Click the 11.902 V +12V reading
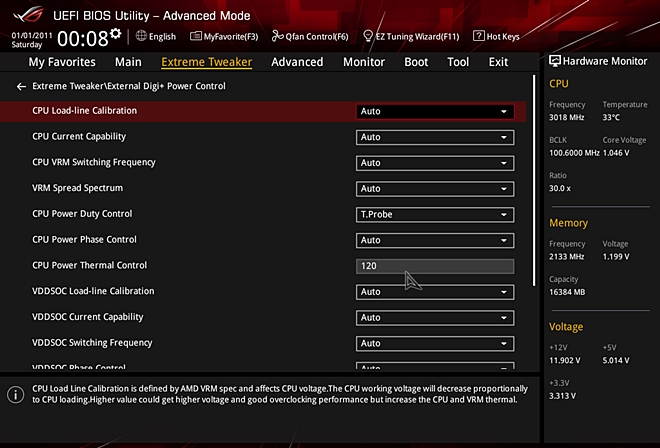Viewport: 660px width, 448px height. coord(564,360)
